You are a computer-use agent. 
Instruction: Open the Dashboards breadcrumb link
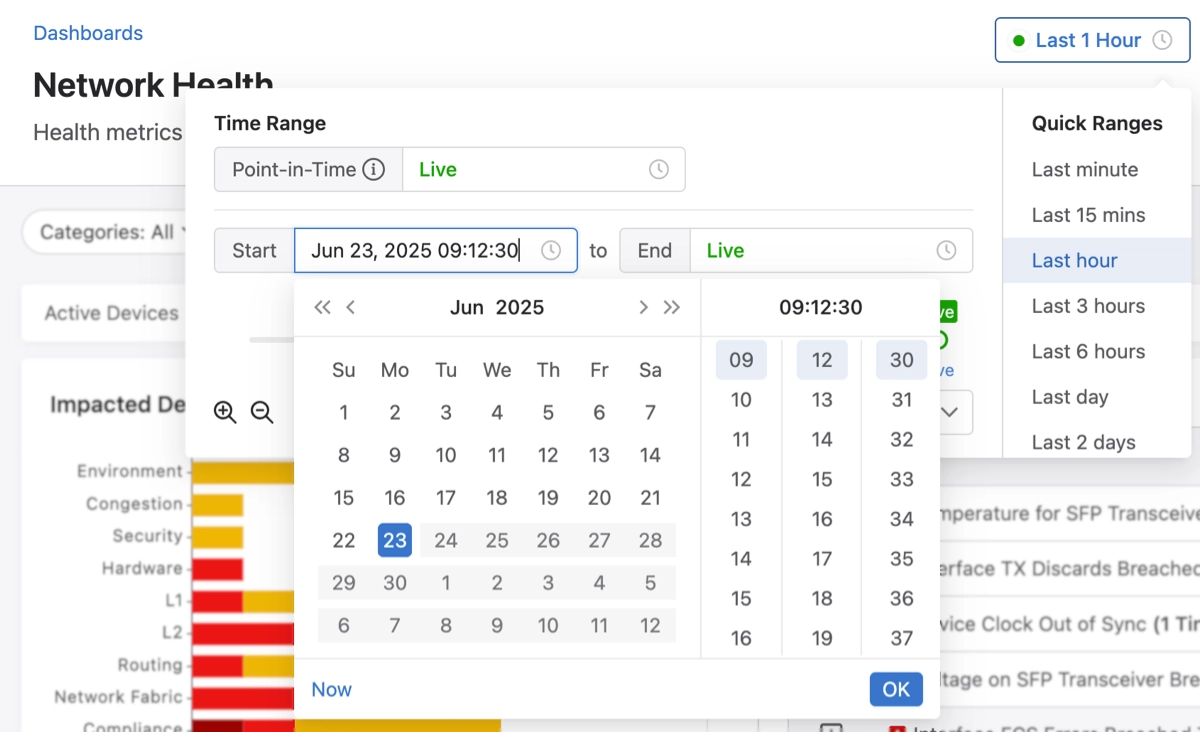(x=88, y=33)
